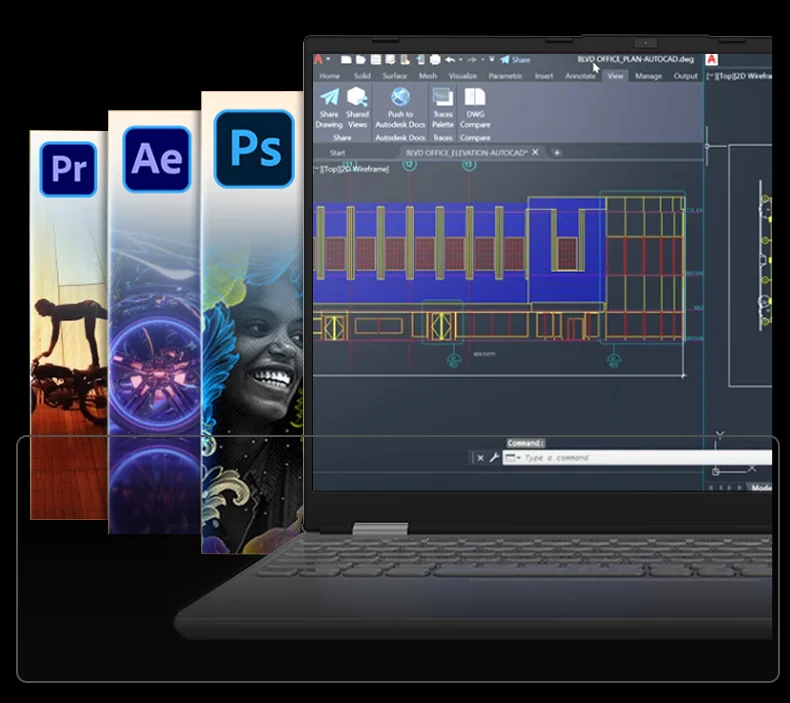Click the Model layout tab at bottom right
The height and width of the screenshot is (703, 790).
[761, 488]
